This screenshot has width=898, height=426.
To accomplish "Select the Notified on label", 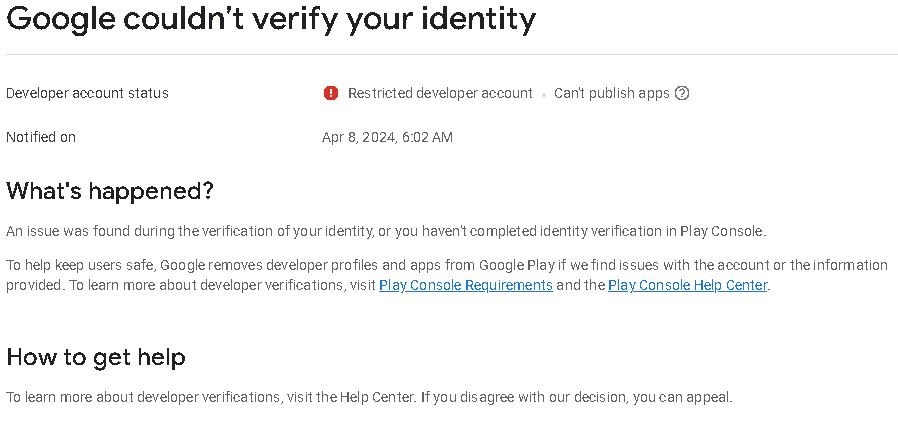I will [41, 137].
